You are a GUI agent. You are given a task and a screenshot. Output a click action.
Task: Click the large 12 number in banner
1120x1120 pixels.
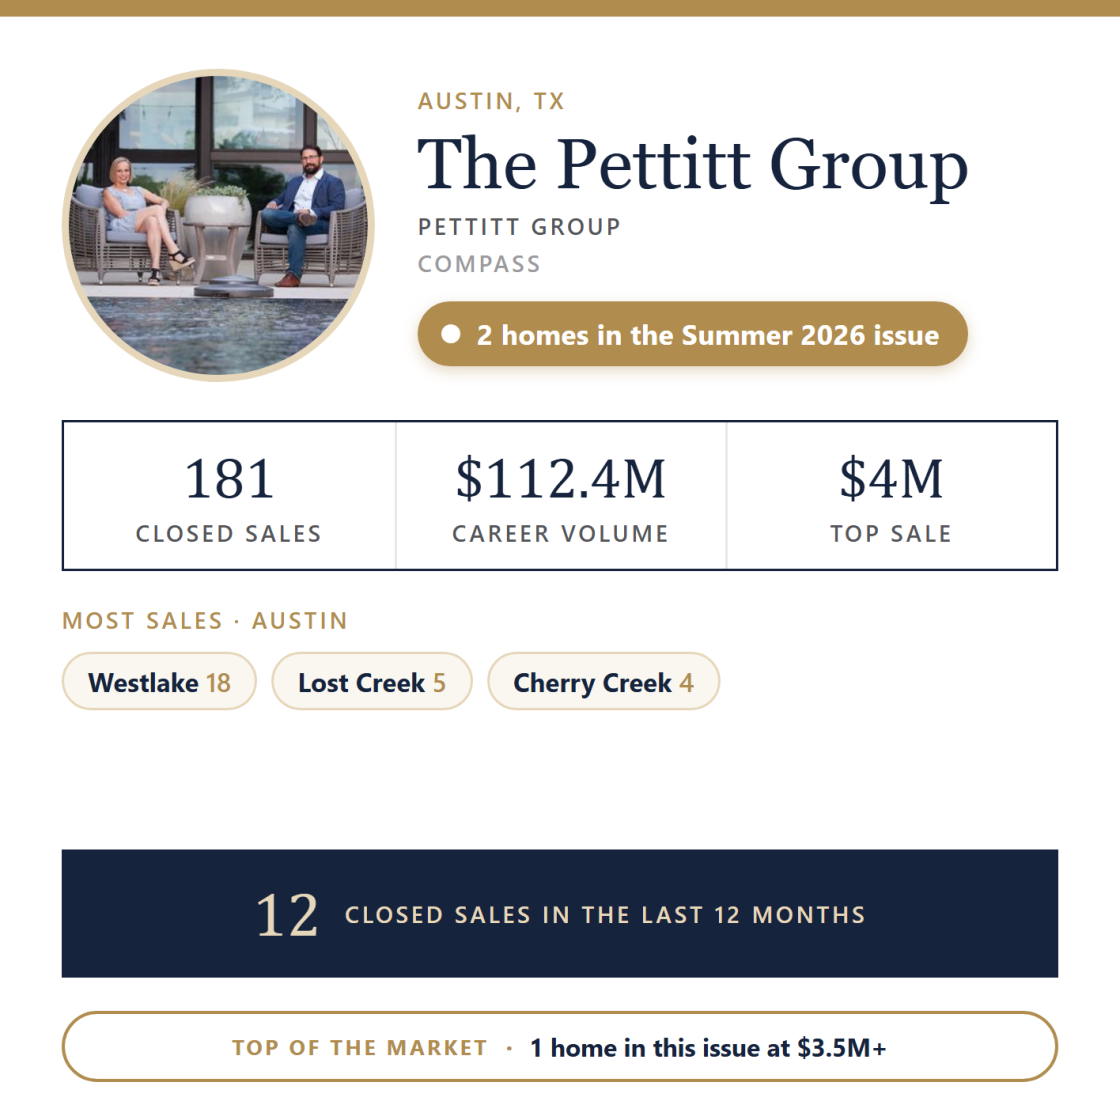point(287,915)
